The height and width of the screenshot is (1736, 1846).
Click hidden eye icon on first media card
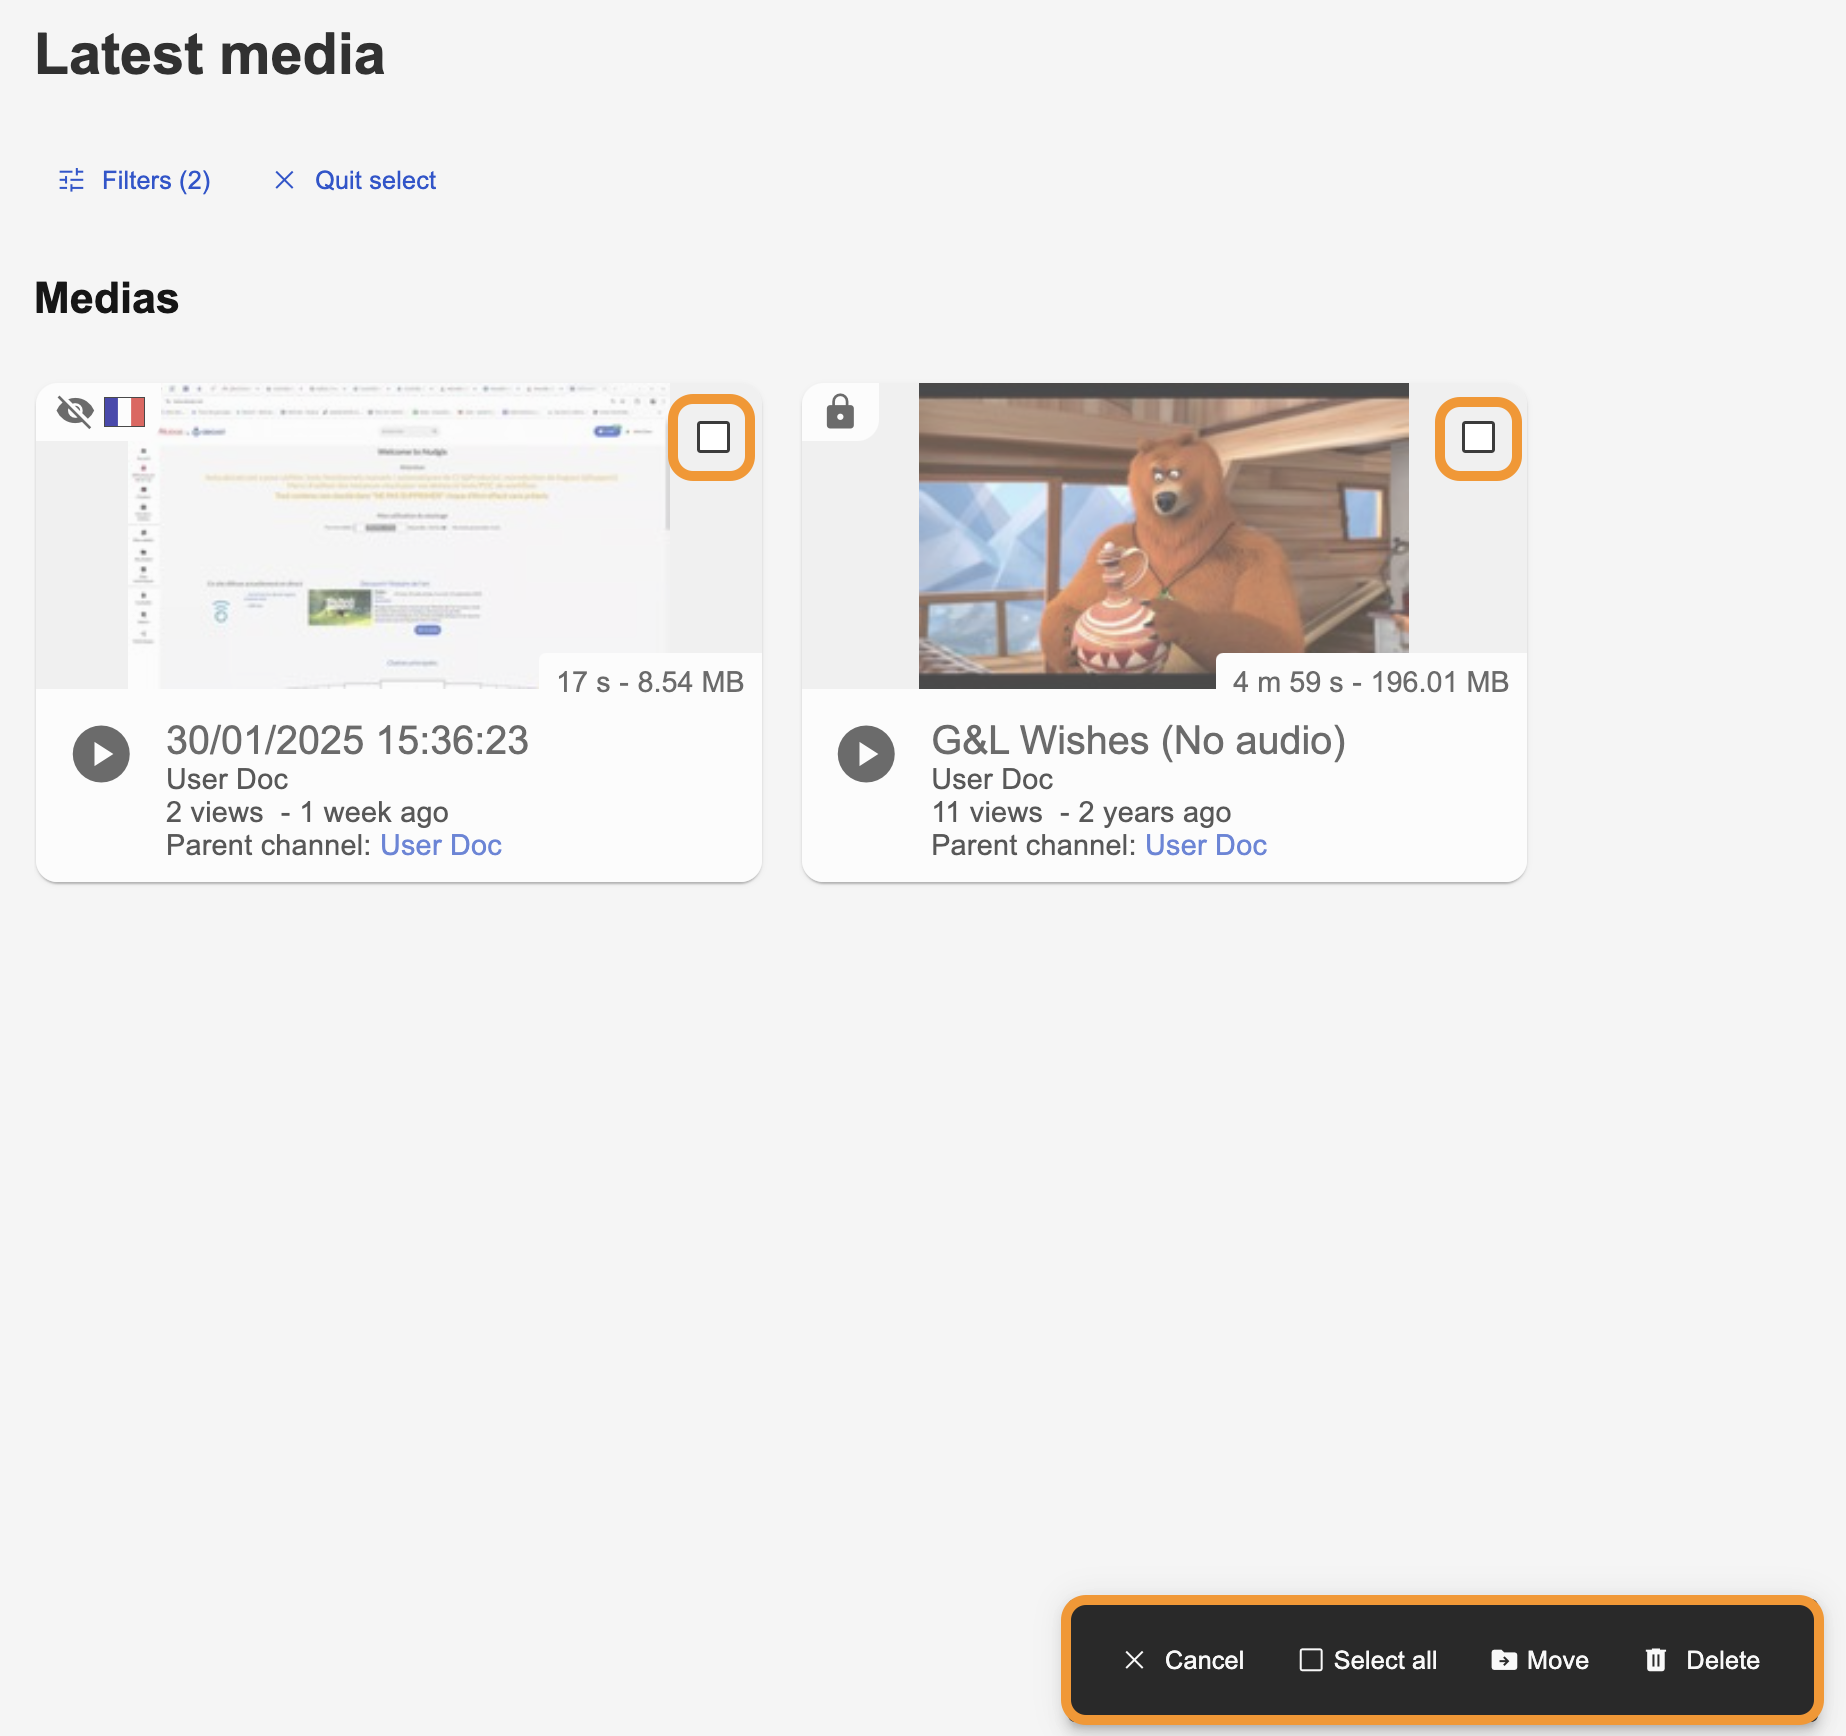75,411
